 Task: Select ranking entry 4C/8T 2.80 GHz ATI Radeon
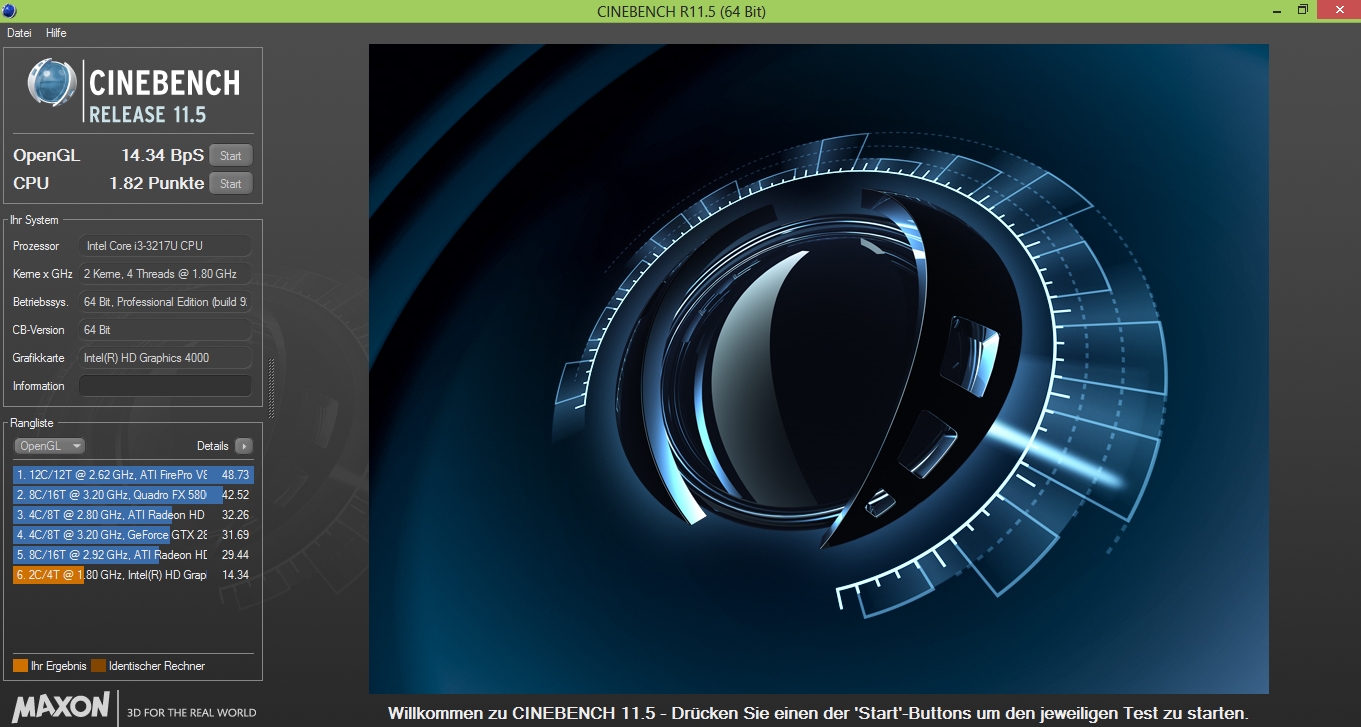[133, 515]
